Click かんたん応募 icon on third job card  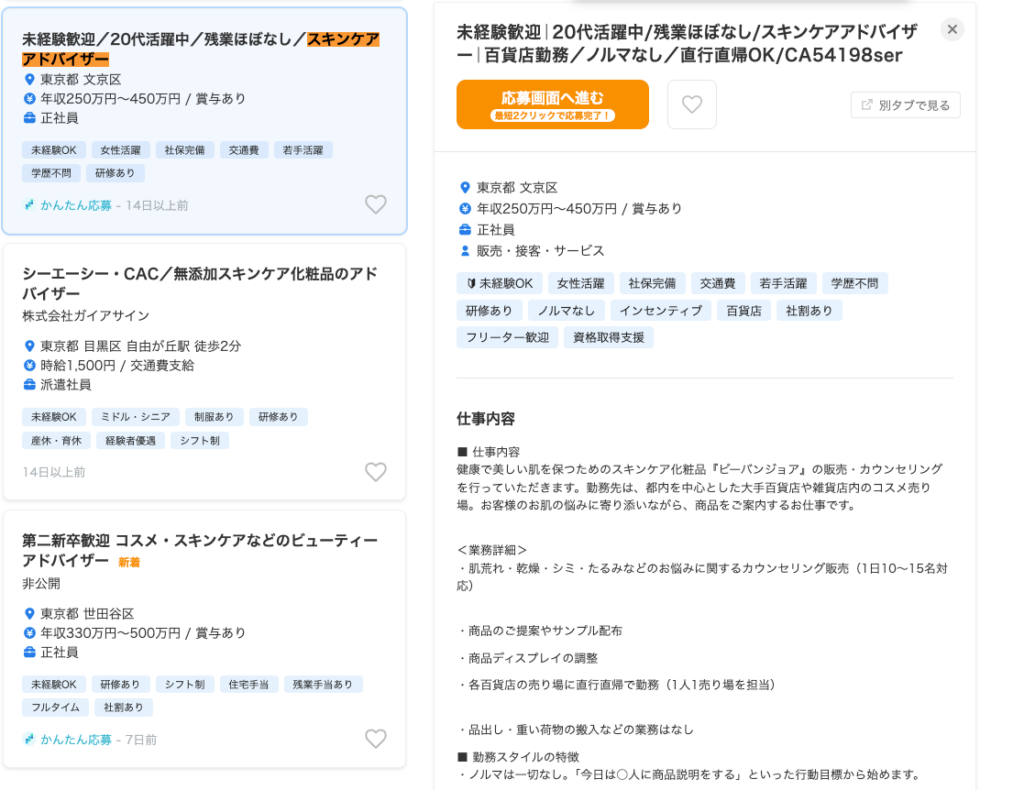(x=30, y=740)
